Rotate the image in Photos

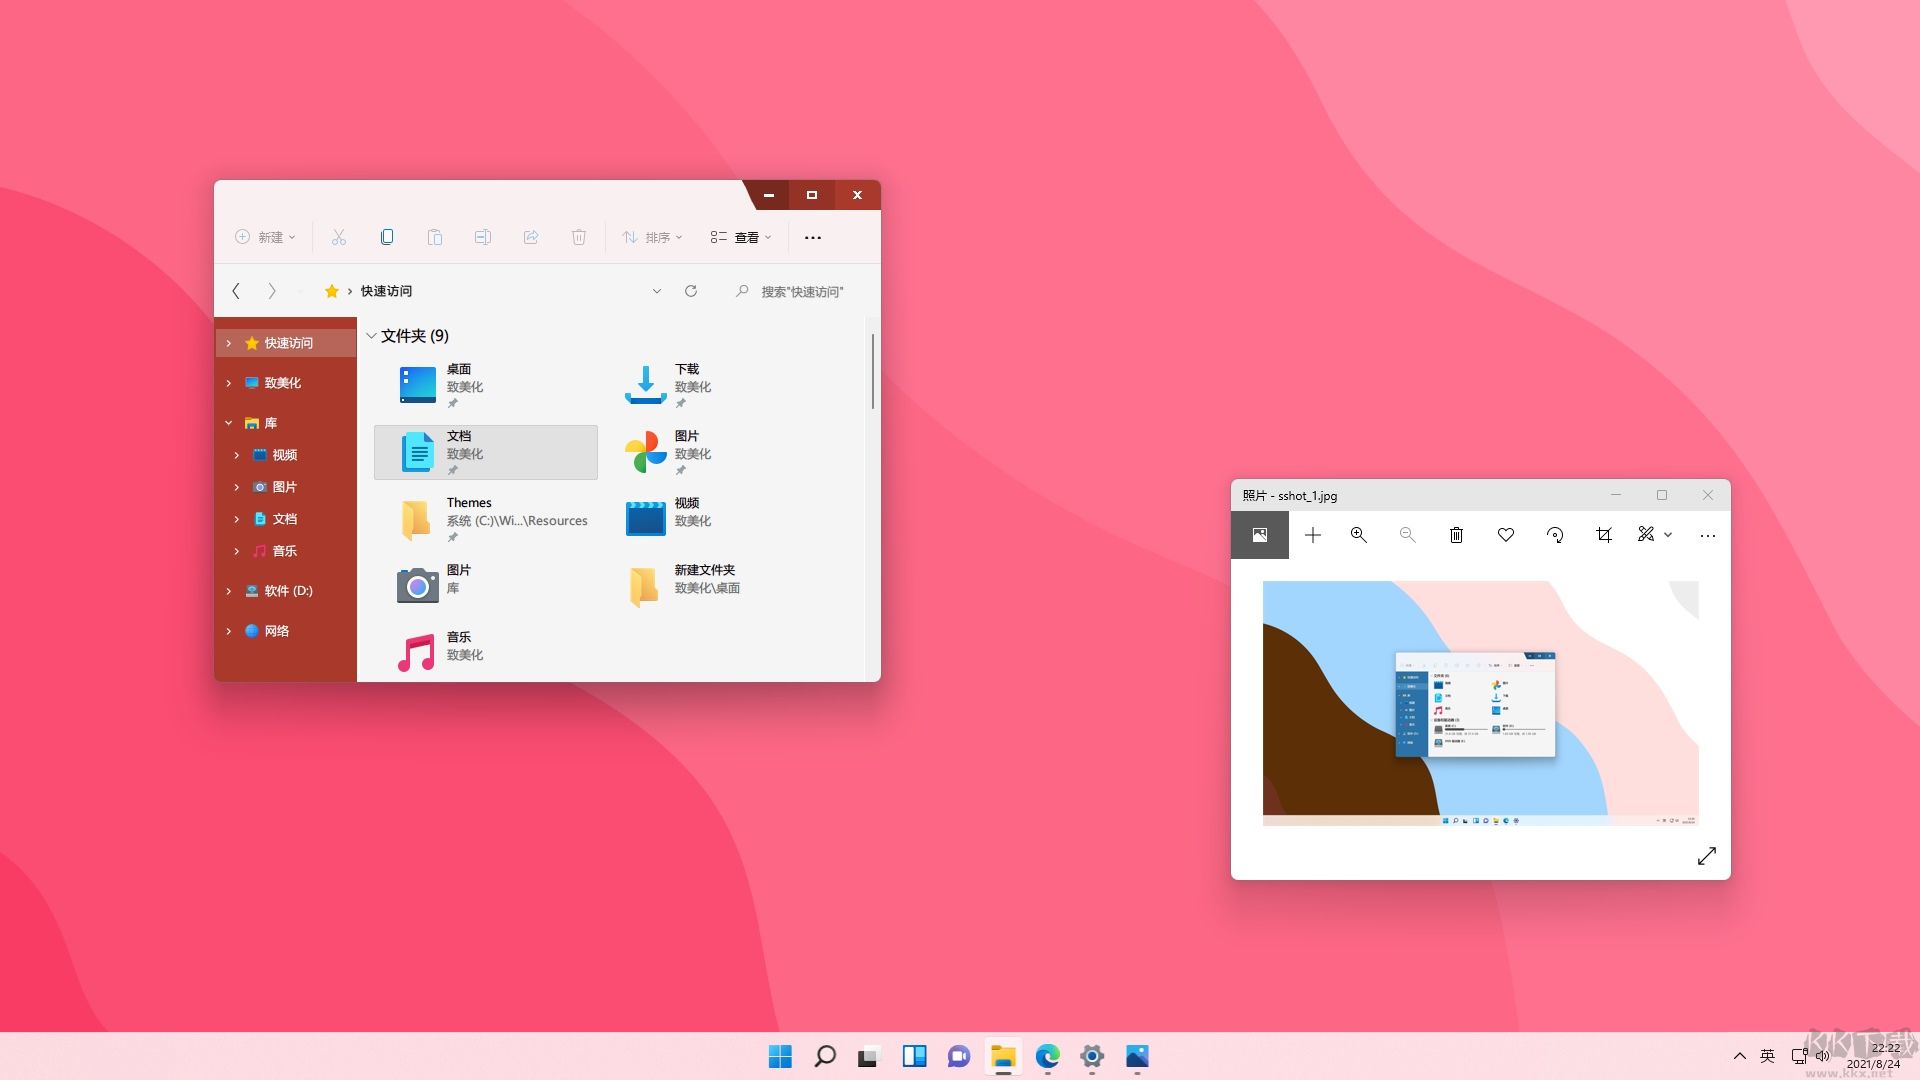tap(1554, 535)
